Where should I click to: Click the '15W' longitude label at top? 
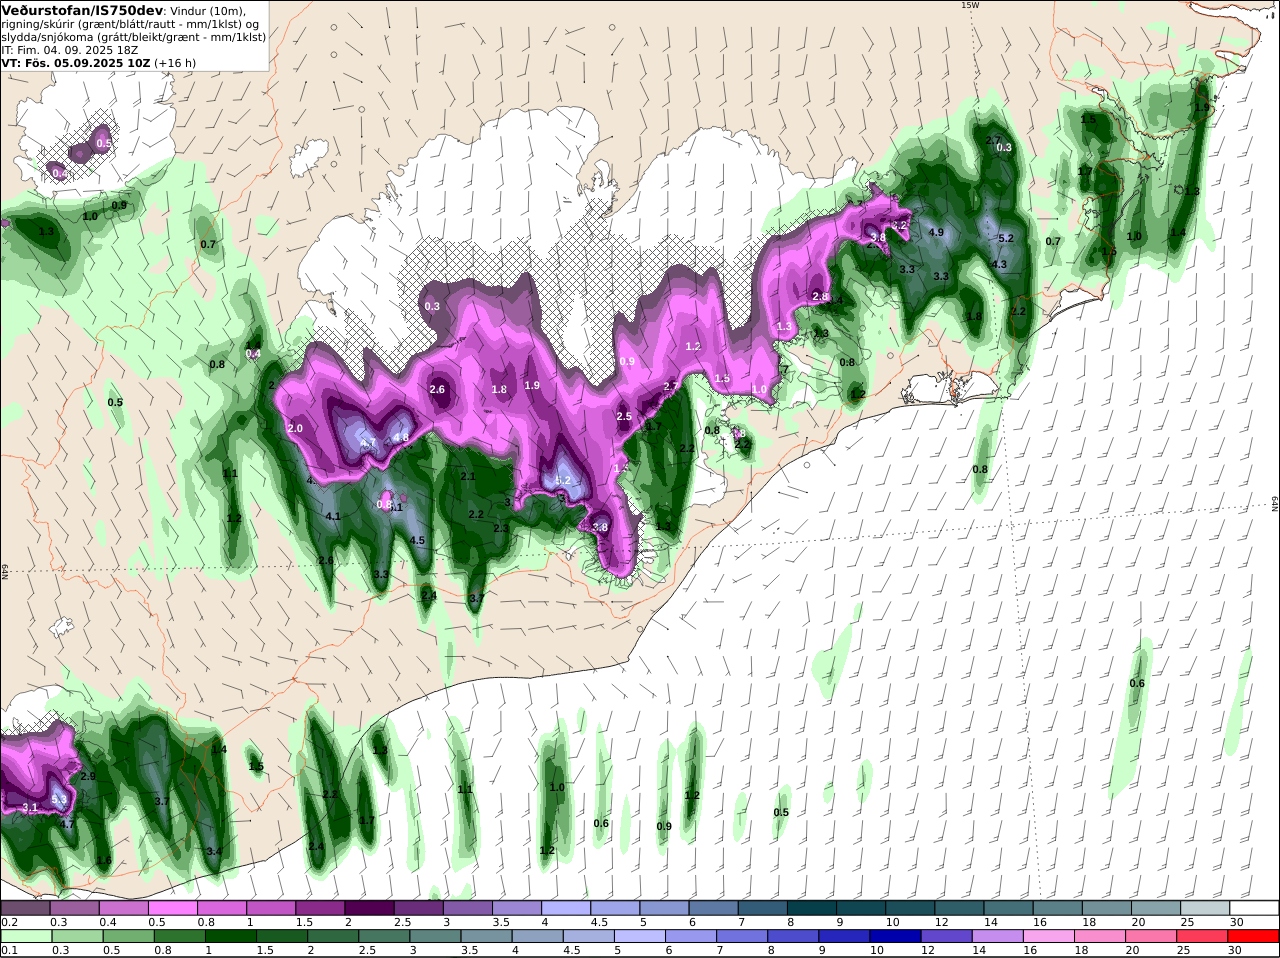tap(969, 5)
